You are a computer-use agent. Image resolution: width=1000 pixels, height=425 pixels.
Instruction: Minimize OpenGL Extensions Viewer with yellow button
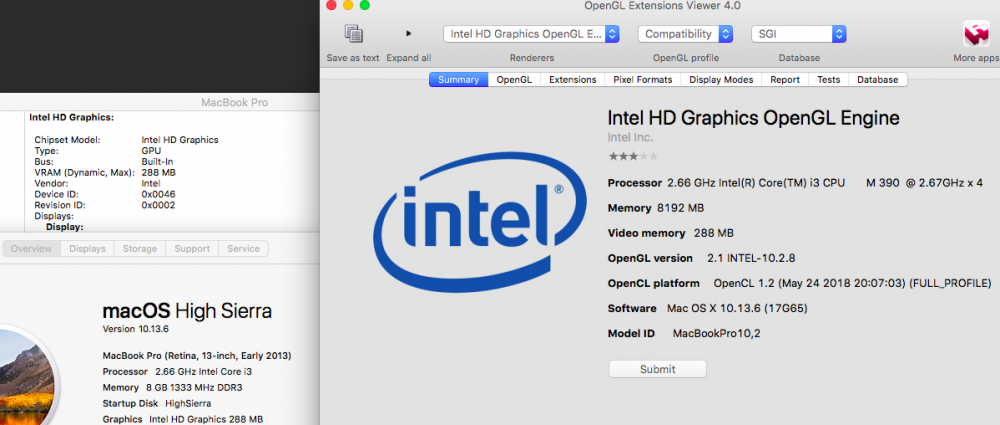(x=348, y=5)
